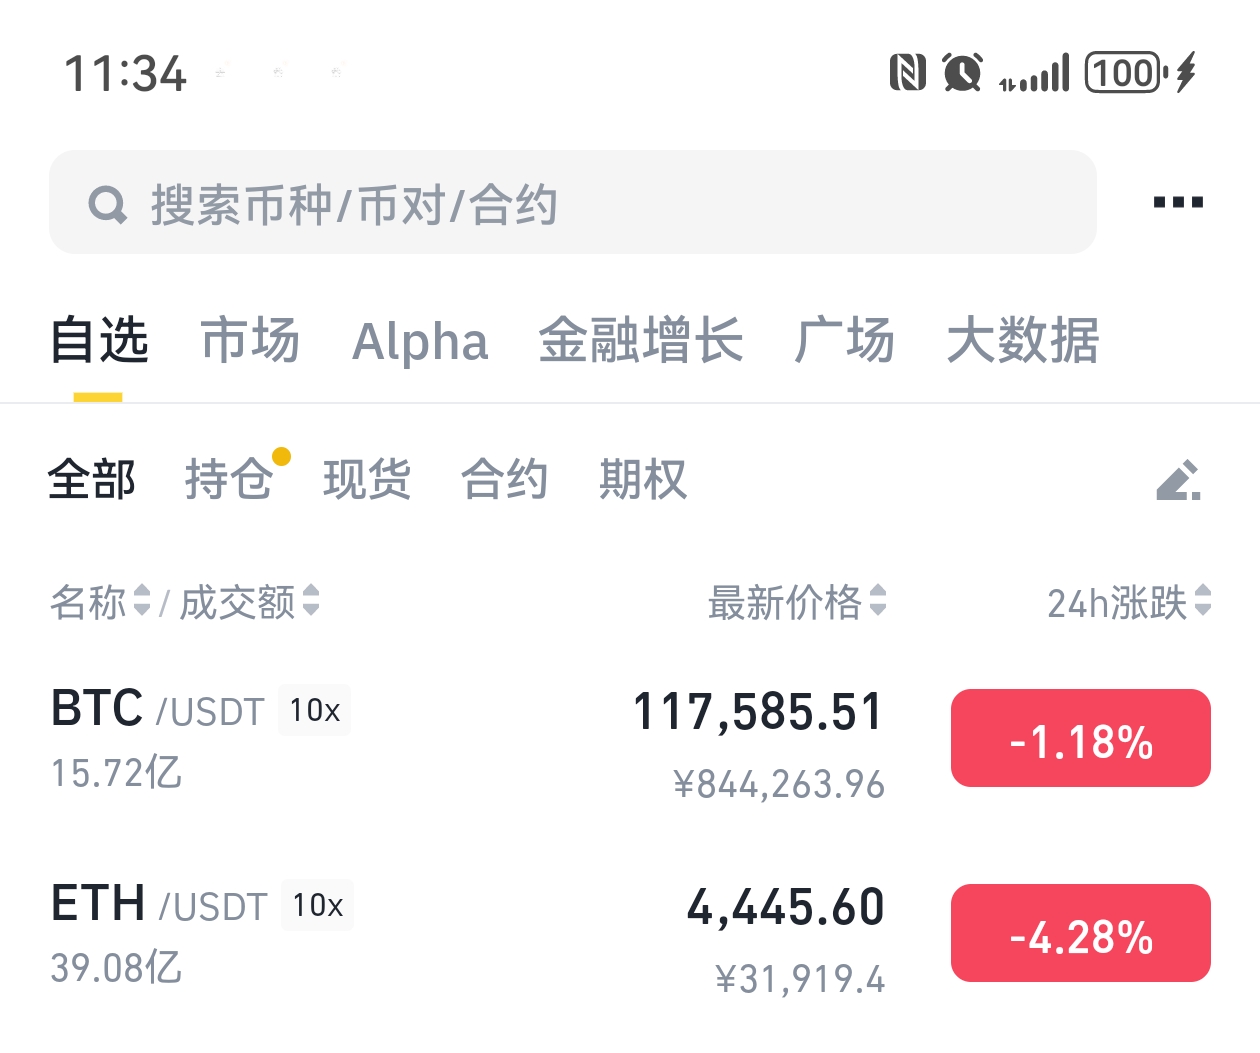This screenshot has height=1053, width=1260.
Task: Open the three-dot more options menu
Action: pos(1178,203)
